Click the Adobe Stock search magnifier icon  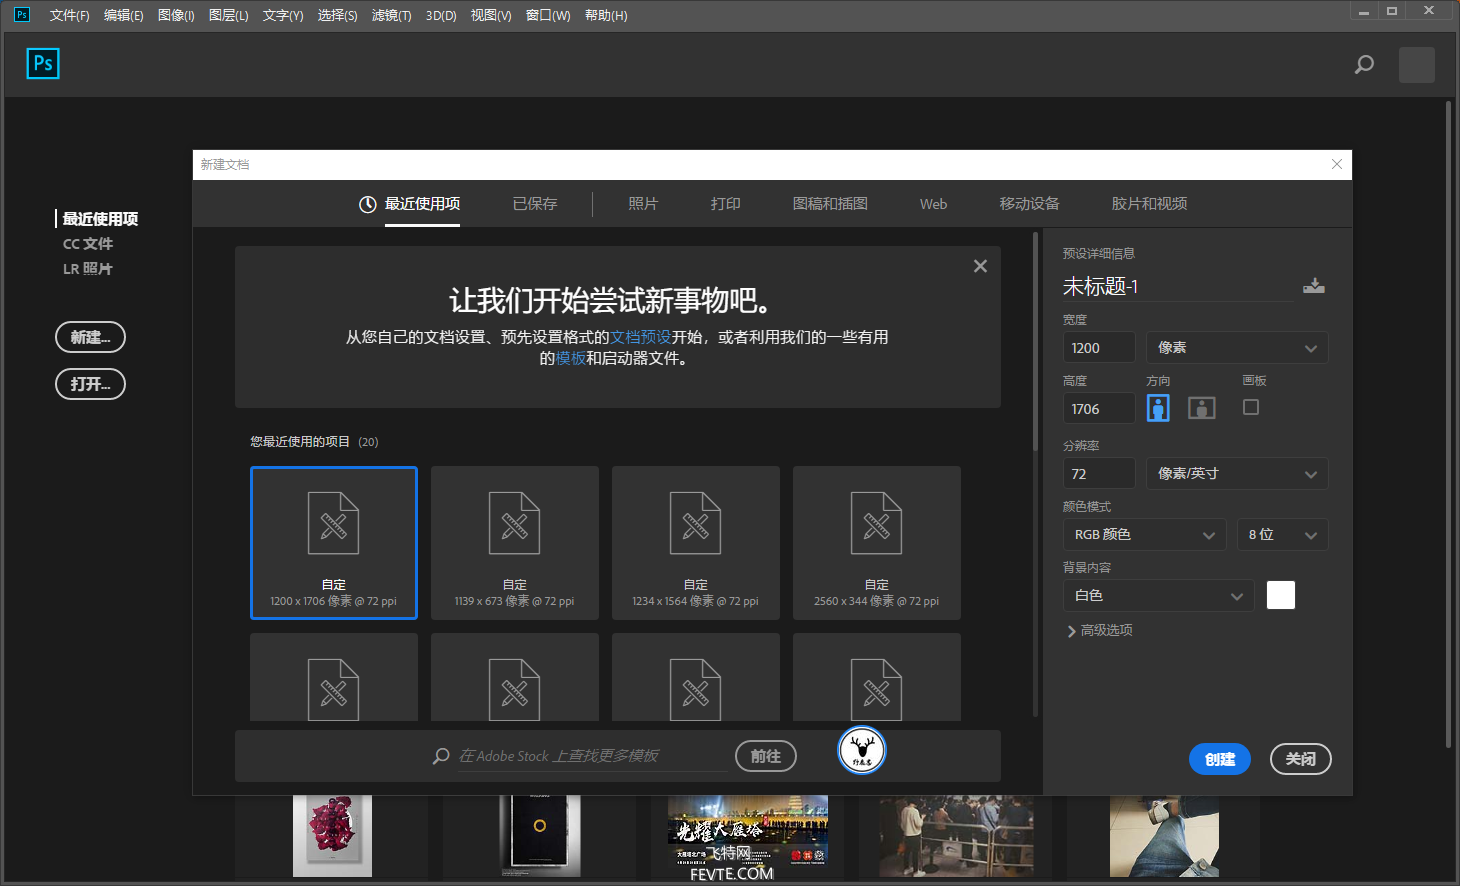441,756
